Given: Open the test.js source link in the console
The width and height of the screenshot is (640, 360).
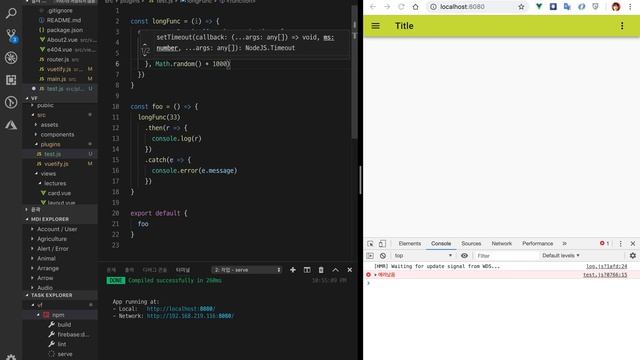Looking at the screenshot, I should pos(605,275).
